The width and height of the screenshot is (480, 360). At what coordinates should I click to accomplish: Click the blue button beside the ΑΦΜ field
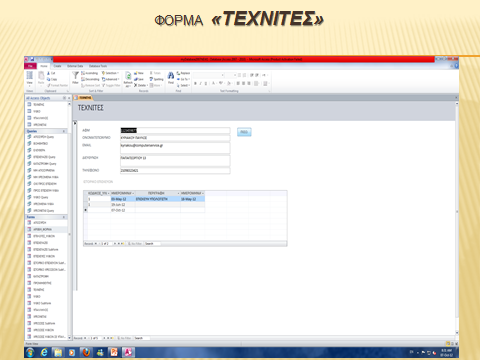click(244, 132)
